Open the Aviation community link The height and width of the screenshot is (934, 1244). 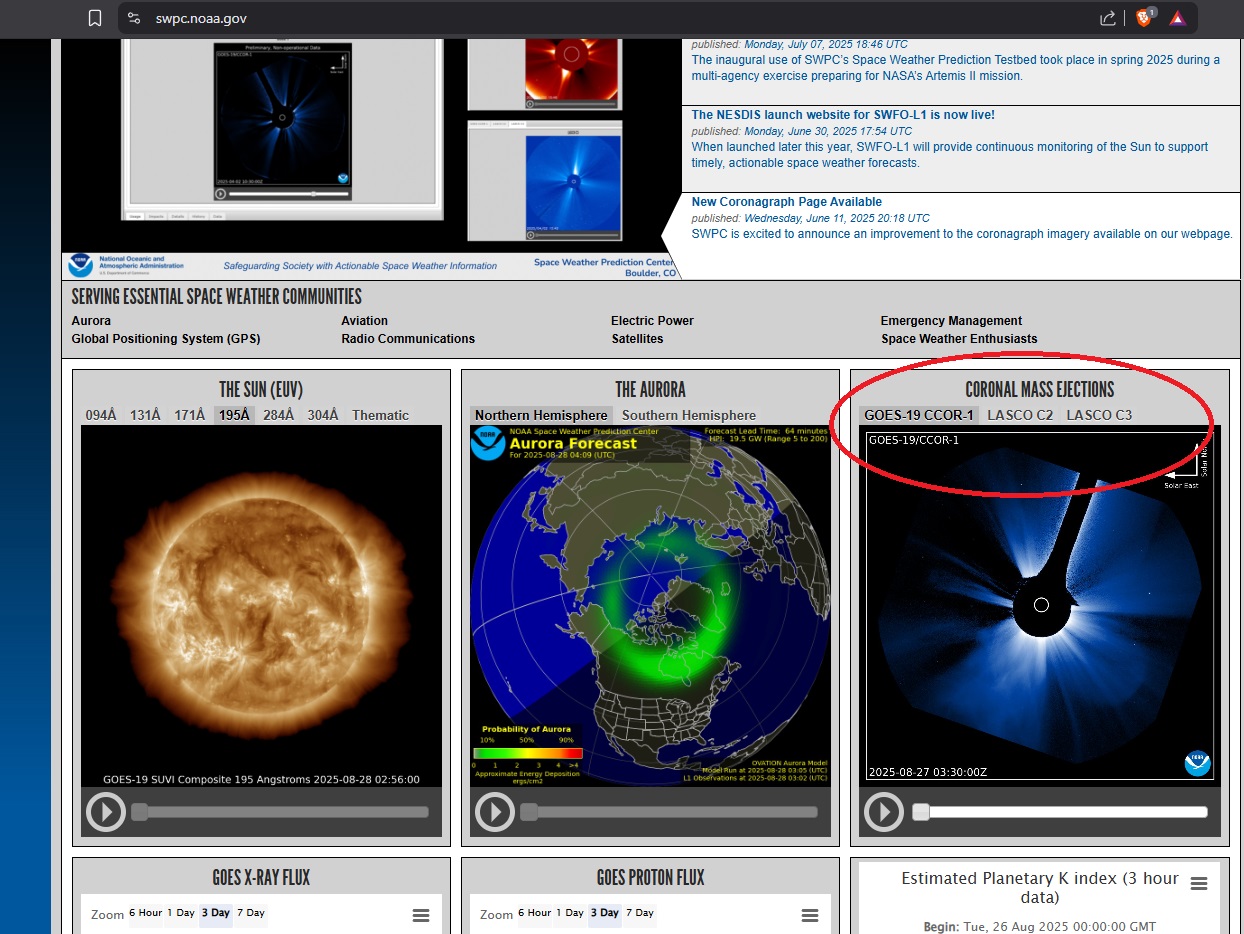[x=364, y=321]
